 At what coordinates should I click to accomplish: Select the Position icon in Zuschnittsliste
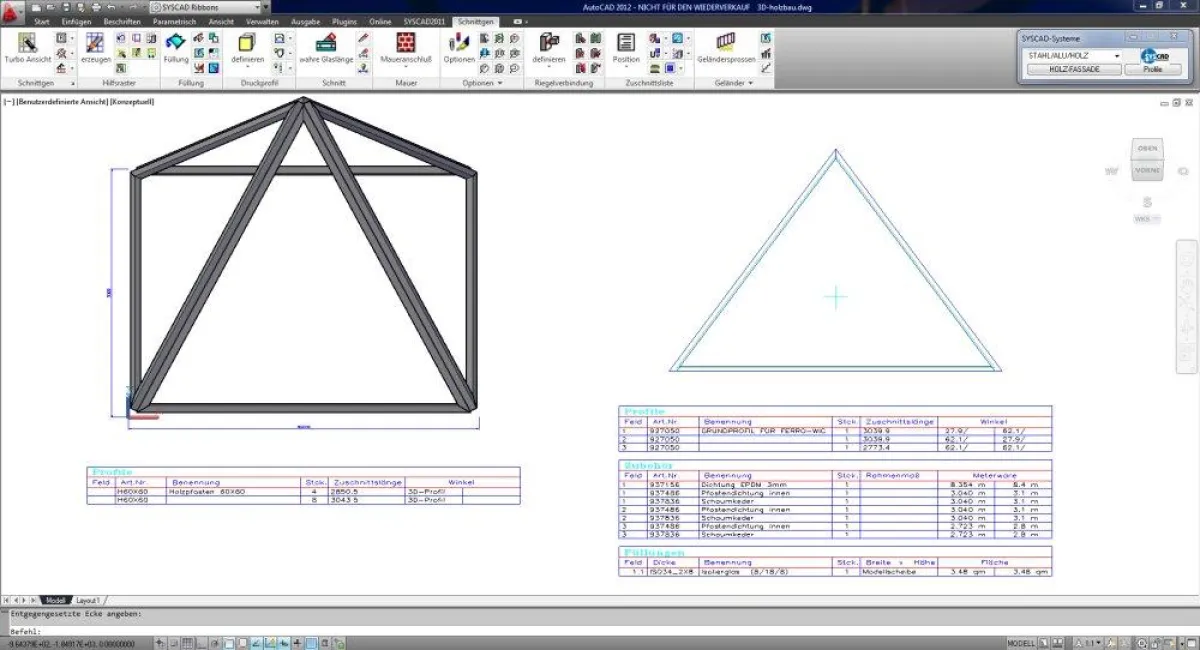click(x=626, y=43)
